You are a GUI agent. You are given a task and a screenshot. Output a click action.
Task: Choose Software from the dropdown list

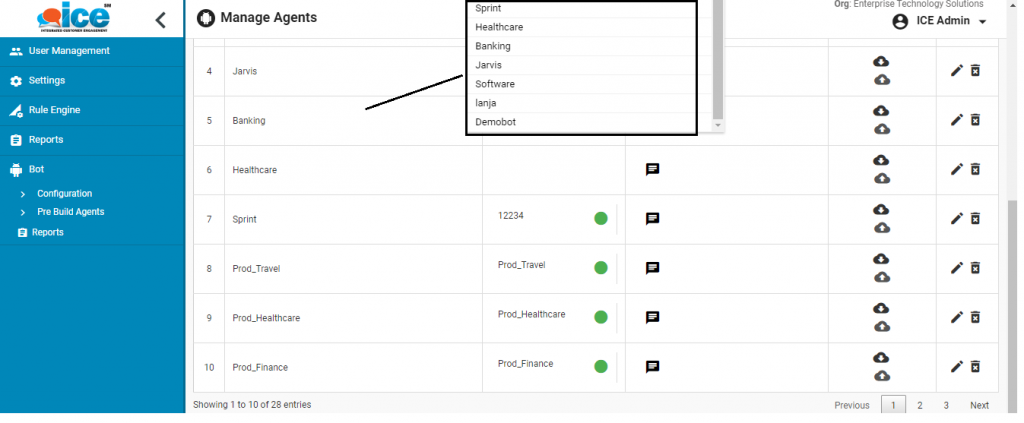(x=495, y=84)
